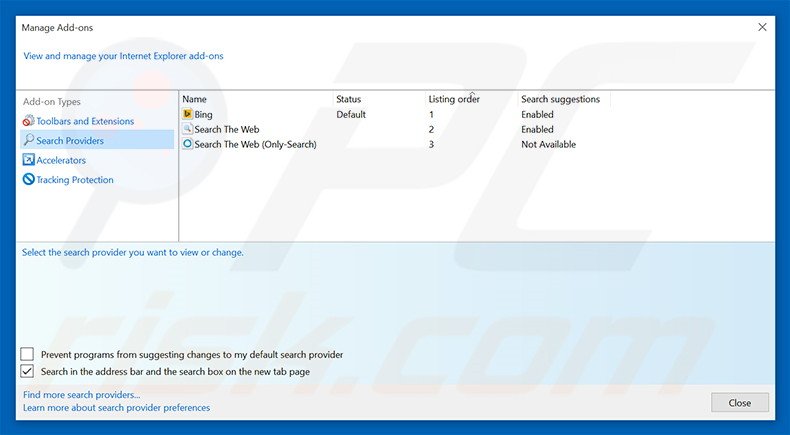This screenshot has height=435, width=790.
Task: Click the Search The Web (Only-Search) icon
Action: 187,144
